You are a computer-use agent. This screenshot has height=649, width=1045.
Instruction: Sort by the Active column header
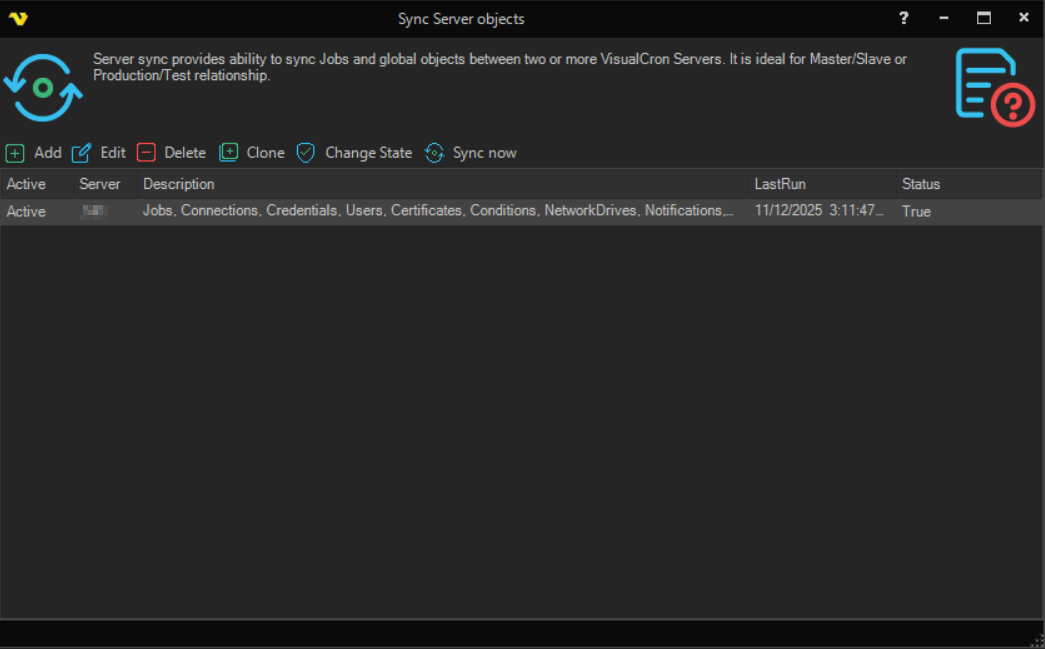tap(27, 184)
